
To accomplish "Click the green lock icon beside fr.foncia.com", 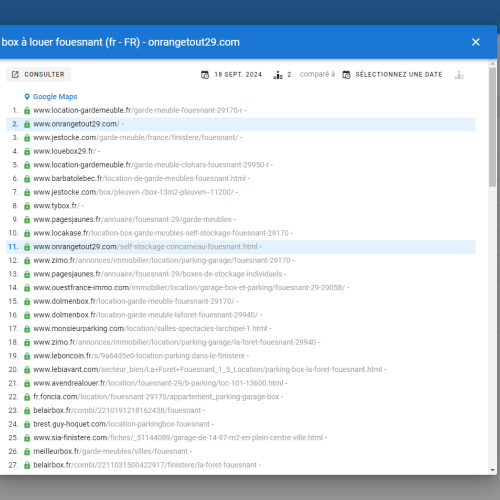I will tap(27, 397).
